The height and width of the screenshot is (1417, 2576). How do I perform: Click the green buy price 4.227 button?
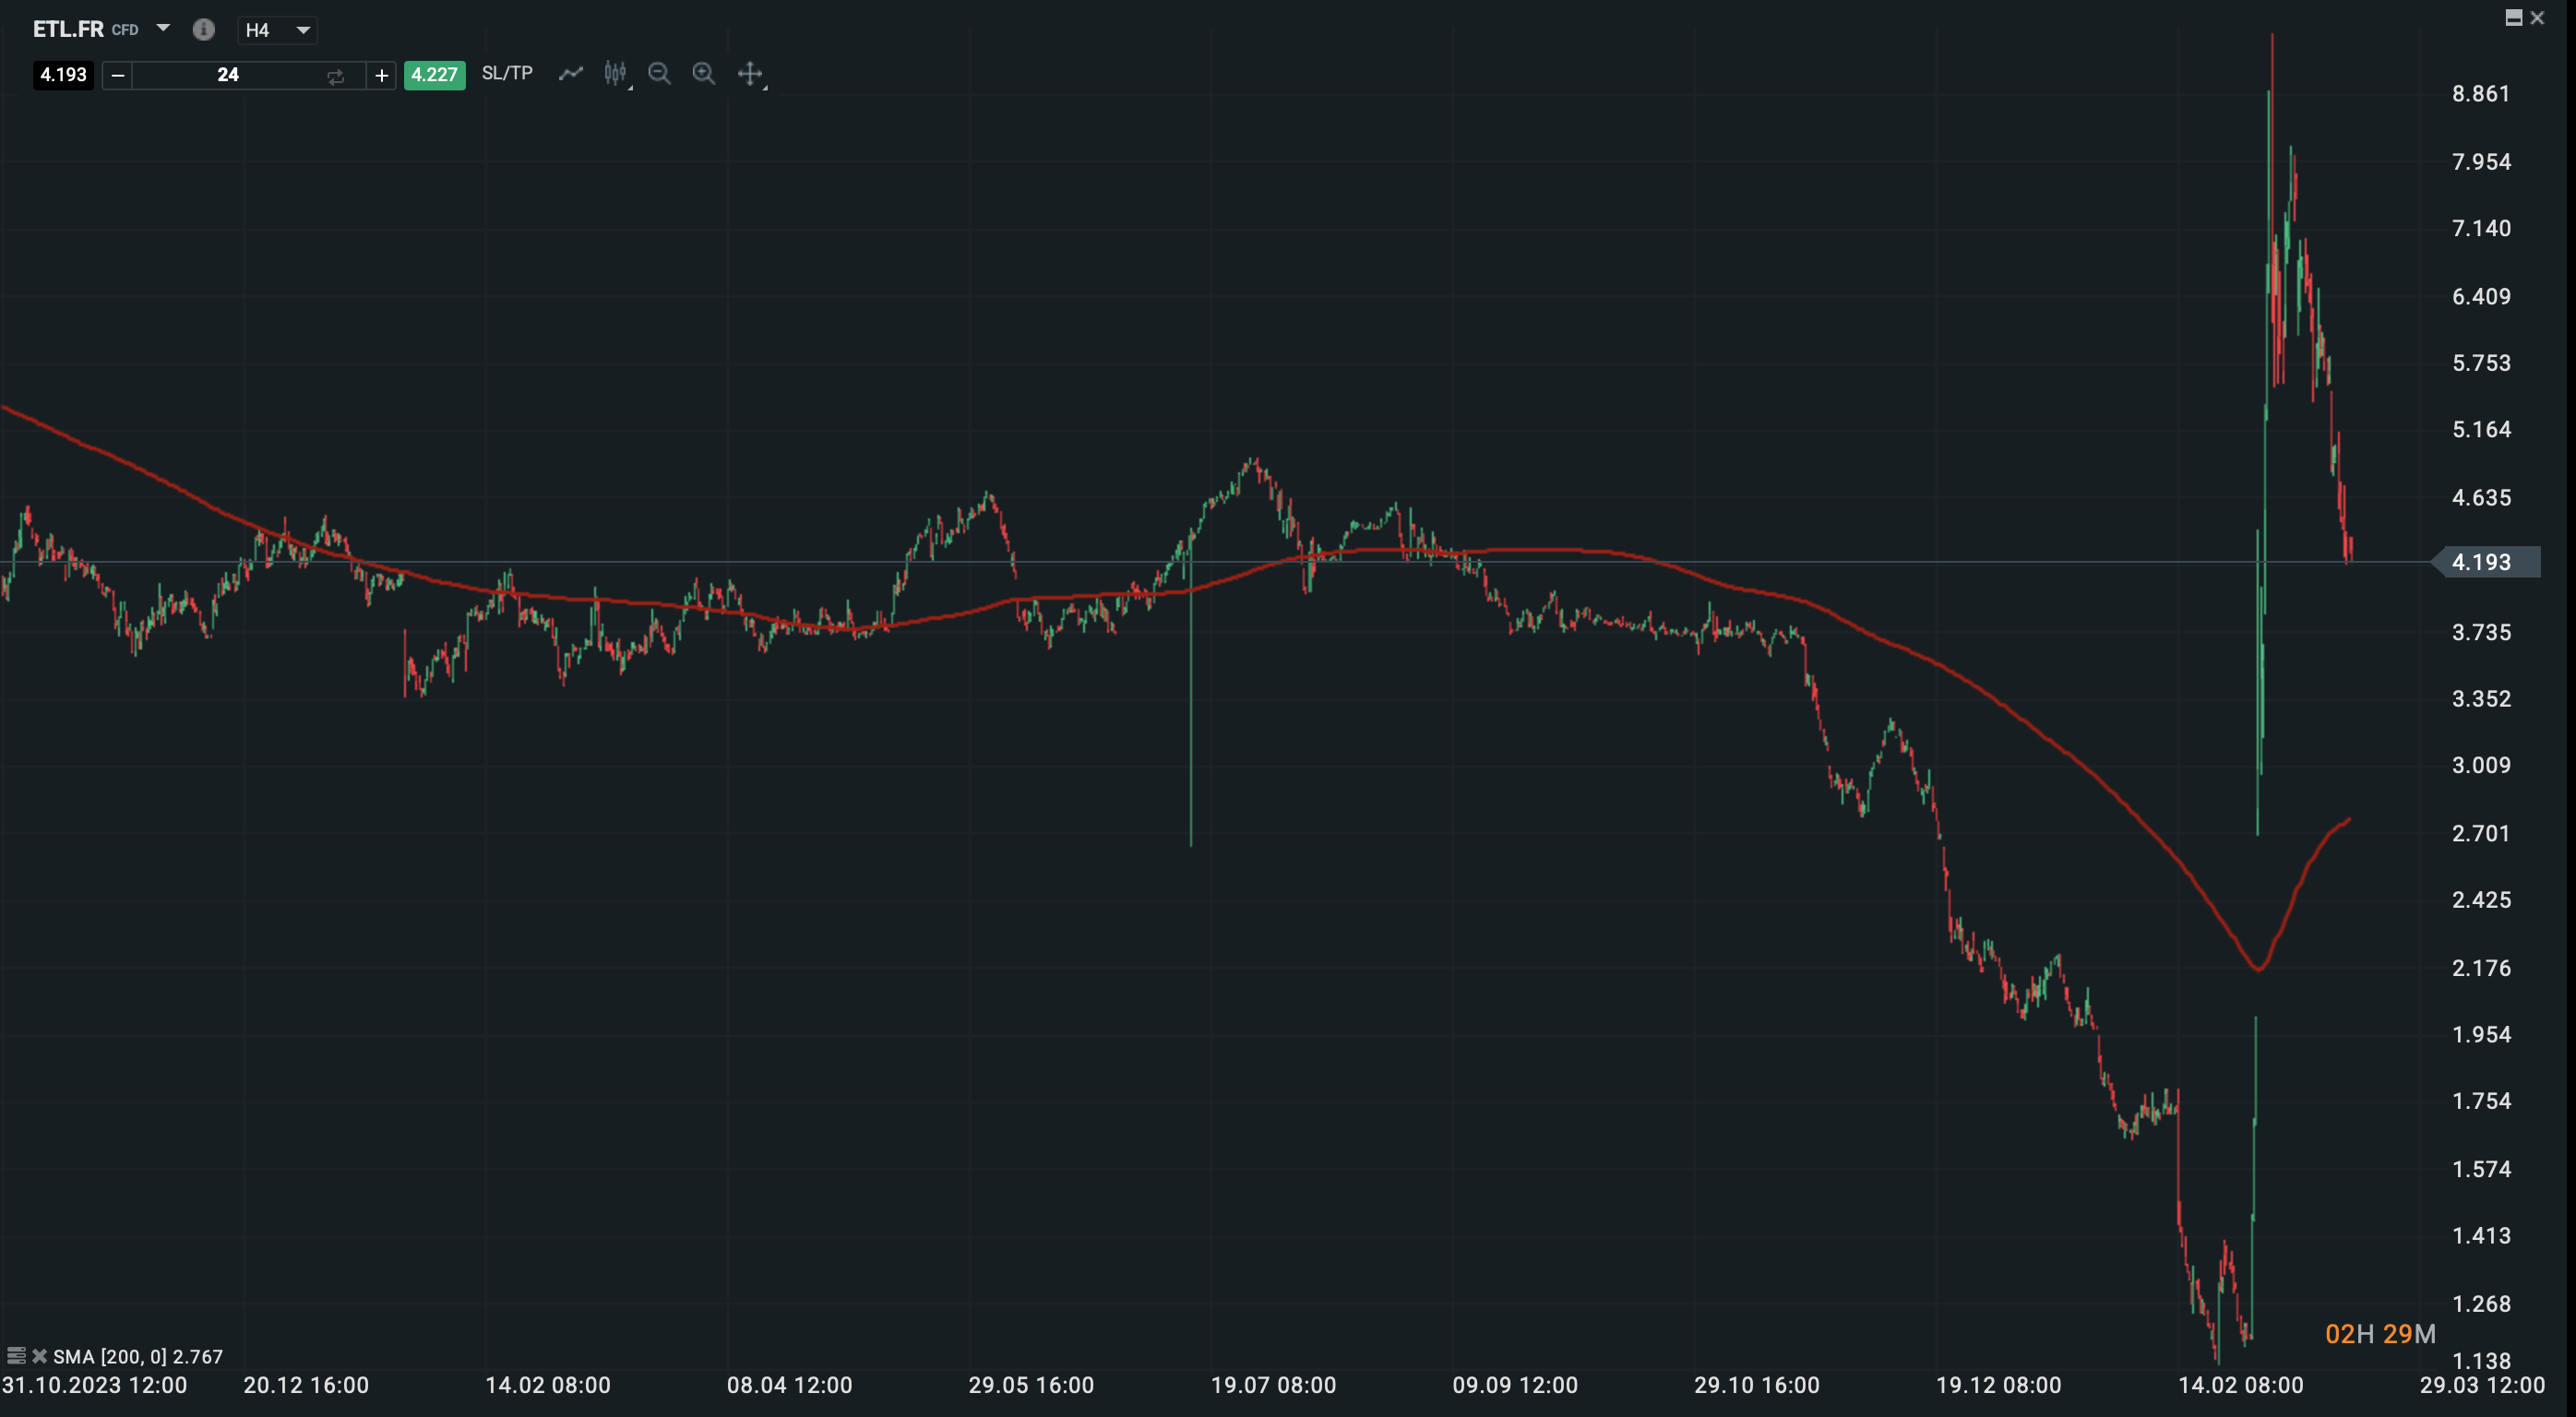434,75
